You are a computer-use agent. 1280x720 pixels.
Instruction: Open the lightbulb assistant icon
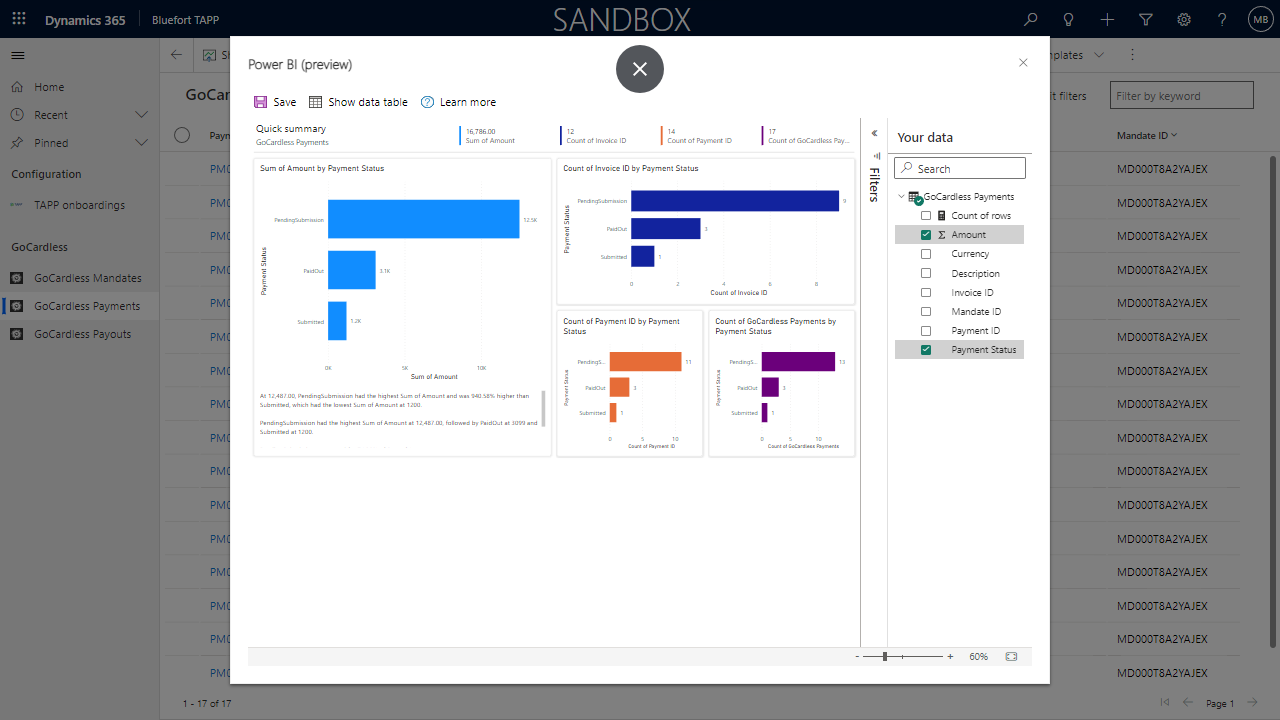tap(1069, 19)
